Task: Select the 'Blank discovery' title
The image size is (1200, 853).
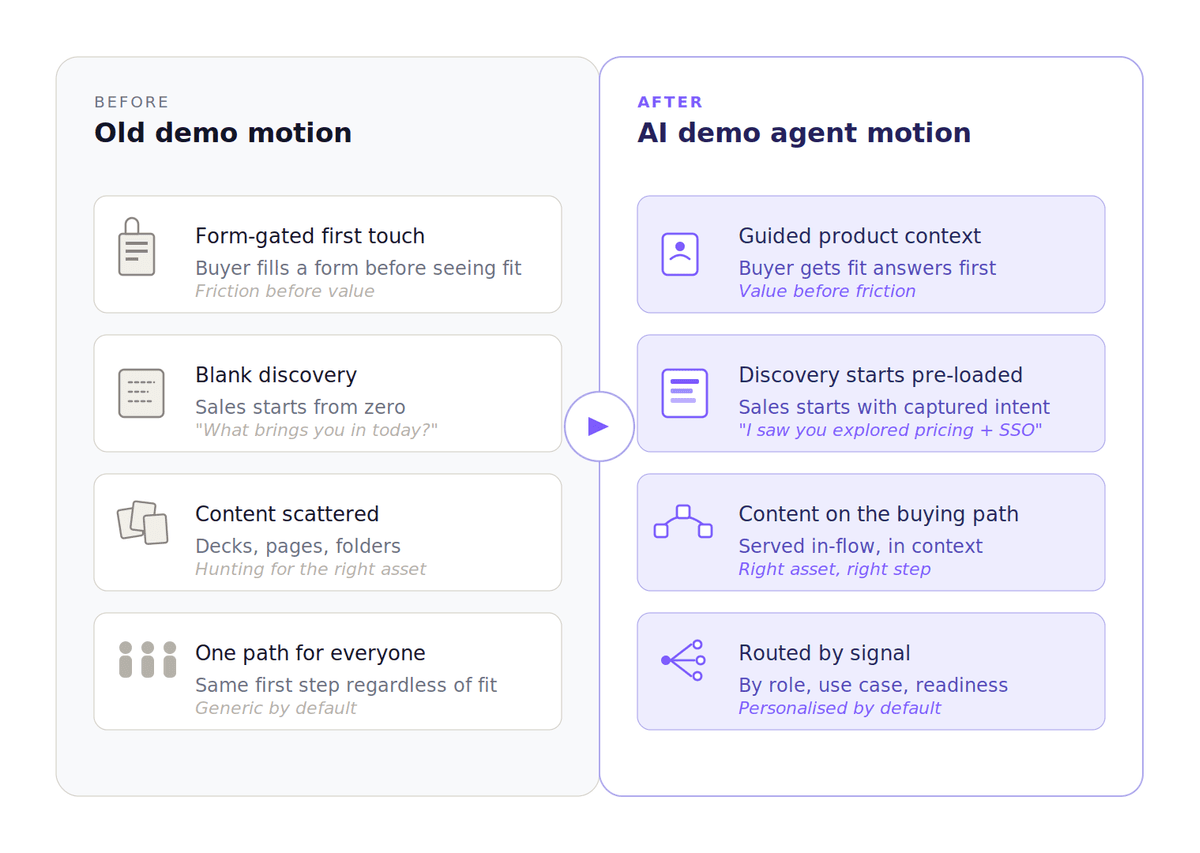Action: click(x=276, y=375)
